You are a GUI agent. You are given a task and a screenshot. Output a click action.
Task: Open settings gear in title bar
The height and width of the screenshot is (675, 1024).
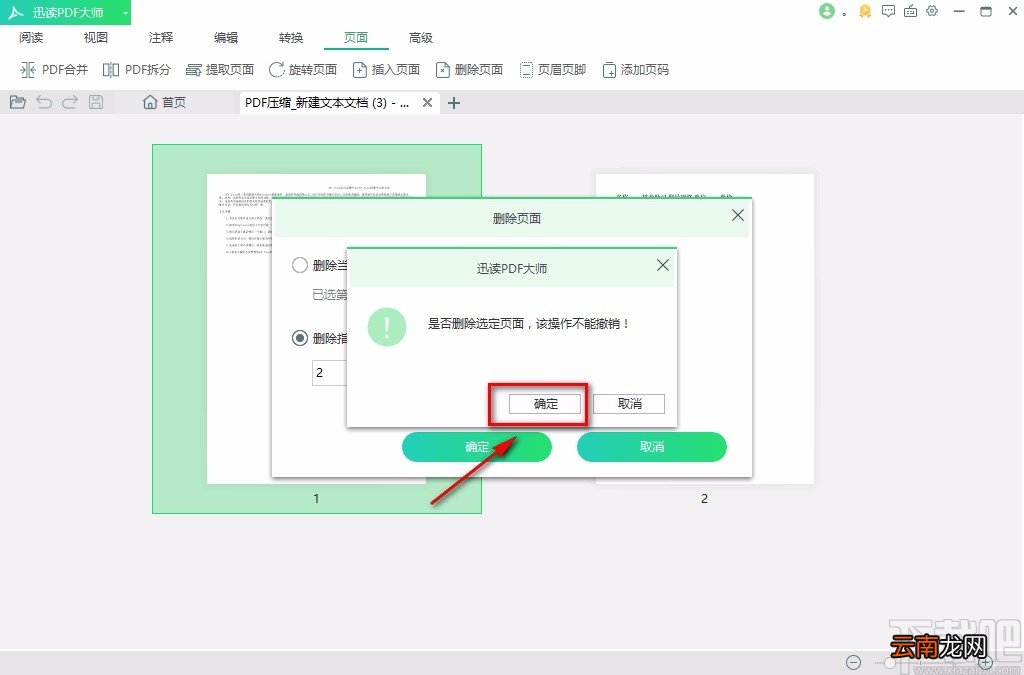coord(932,11)
